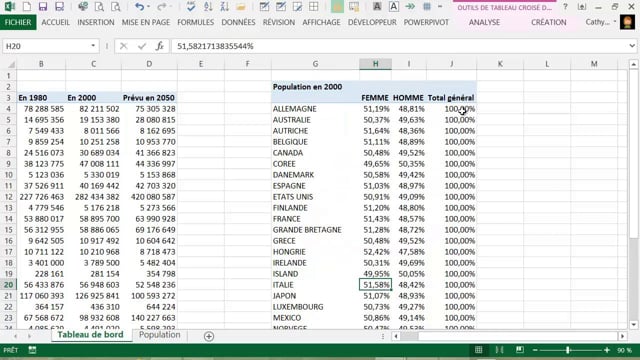Open the FICHIER menu button
640x360 pixels.
click(x=18, y=22)
